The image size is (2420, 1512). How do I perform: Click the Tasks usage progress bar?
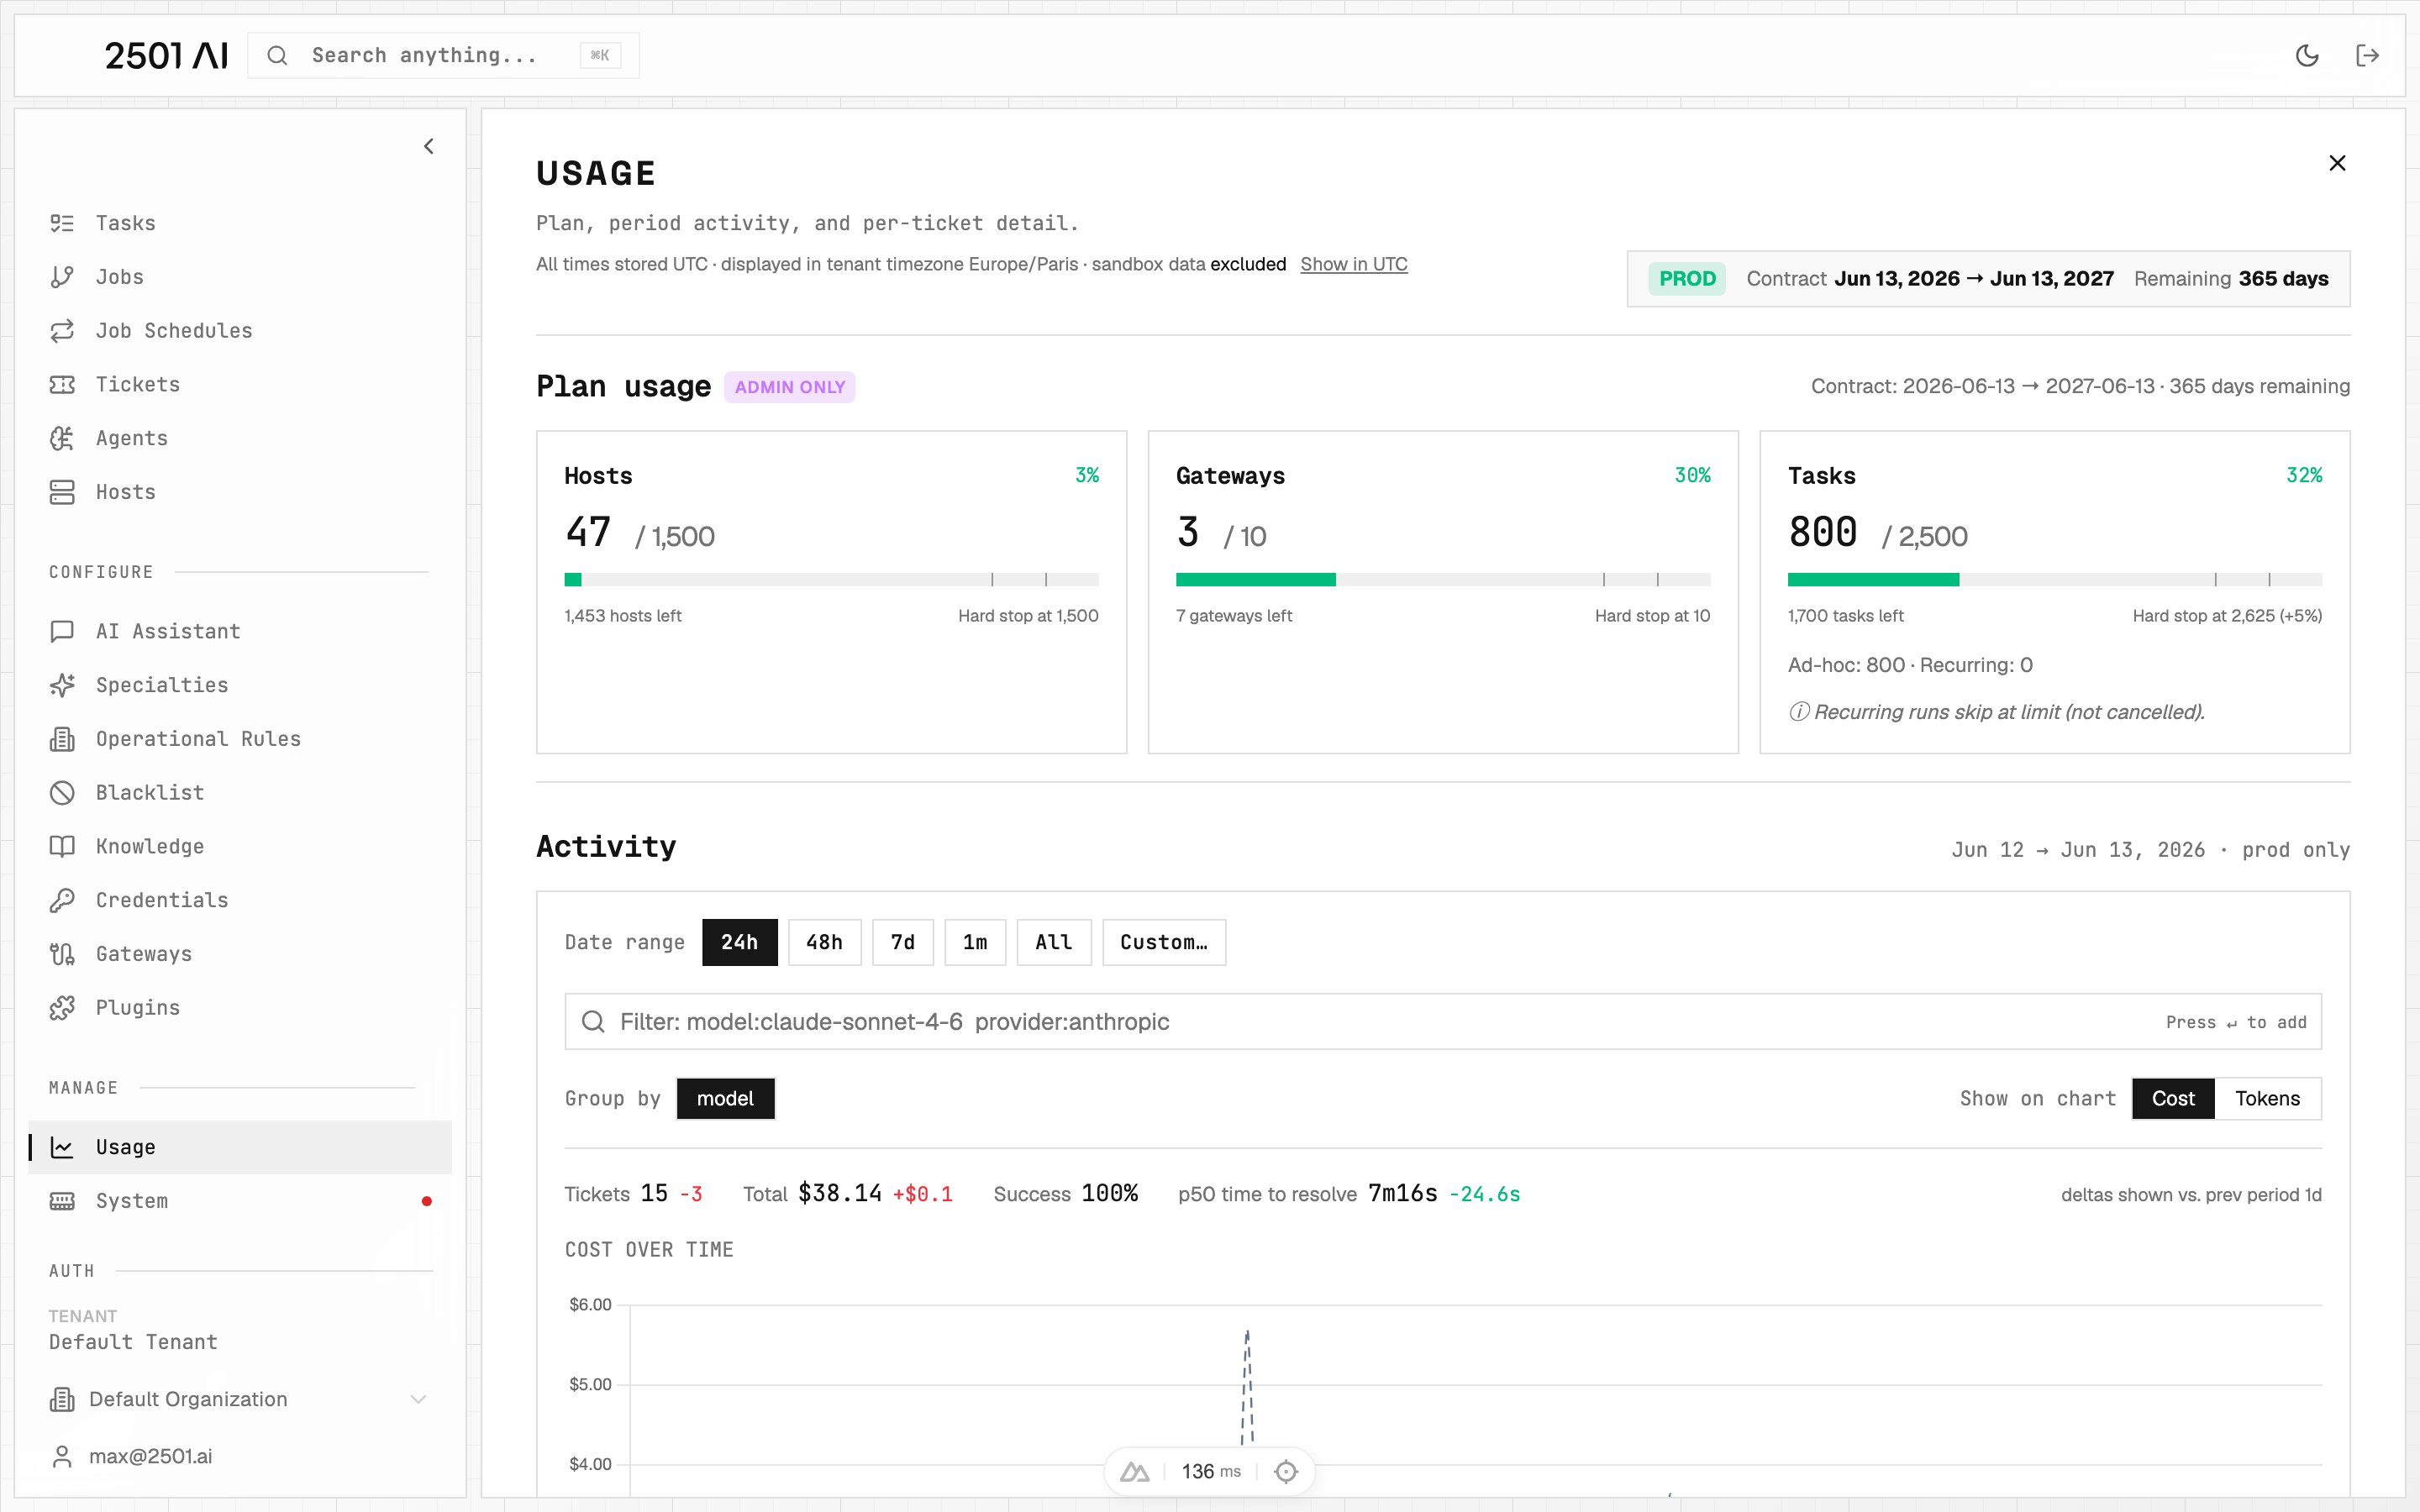2054,580
